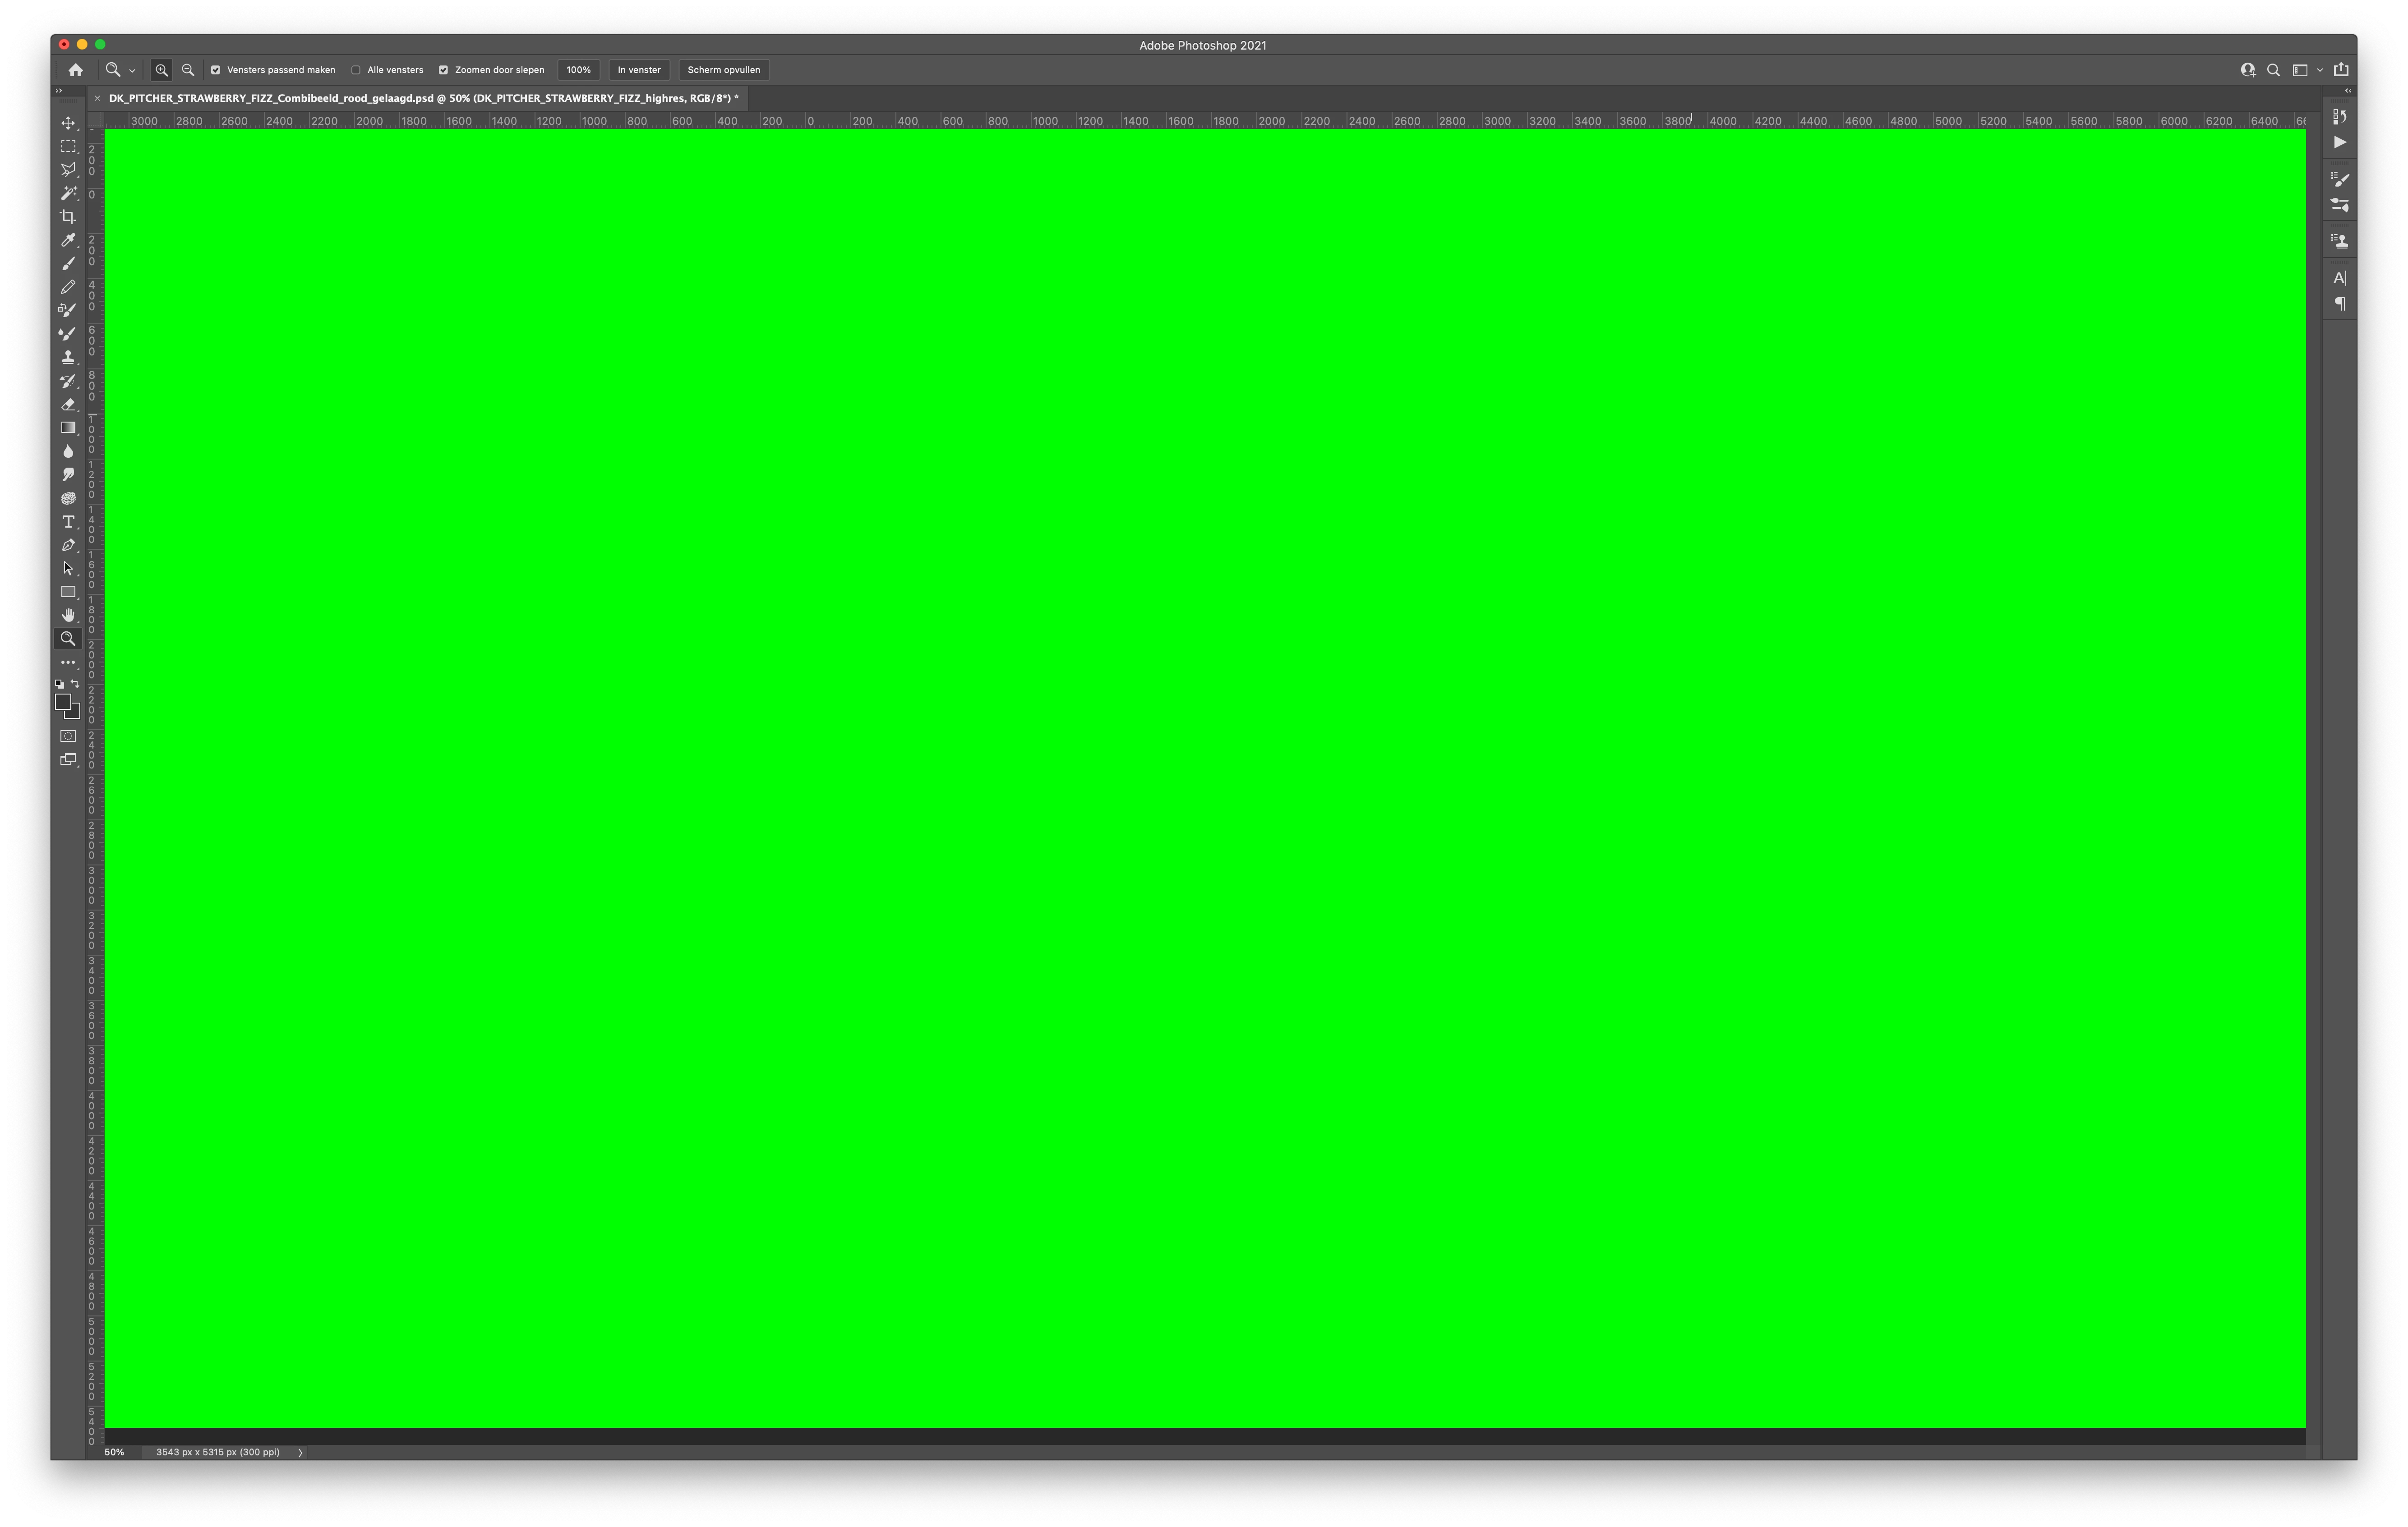Pick the Eyedropper tool
Screen dimensions: 2408x1527
point(68,240)
